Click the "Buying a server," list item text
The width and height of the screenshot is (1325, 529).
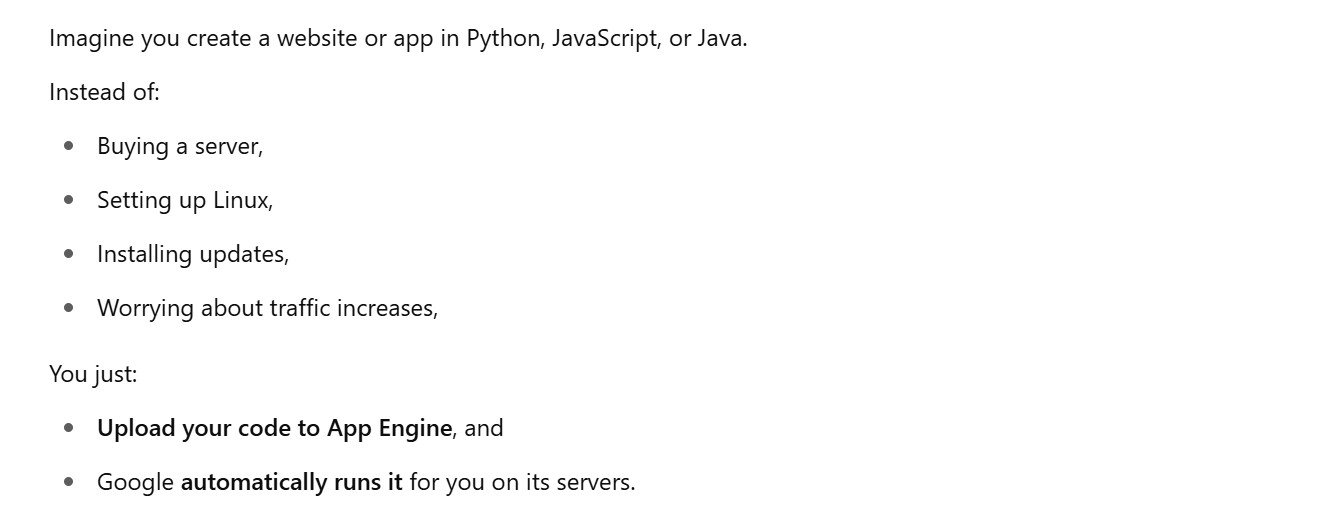coord(179,146)
